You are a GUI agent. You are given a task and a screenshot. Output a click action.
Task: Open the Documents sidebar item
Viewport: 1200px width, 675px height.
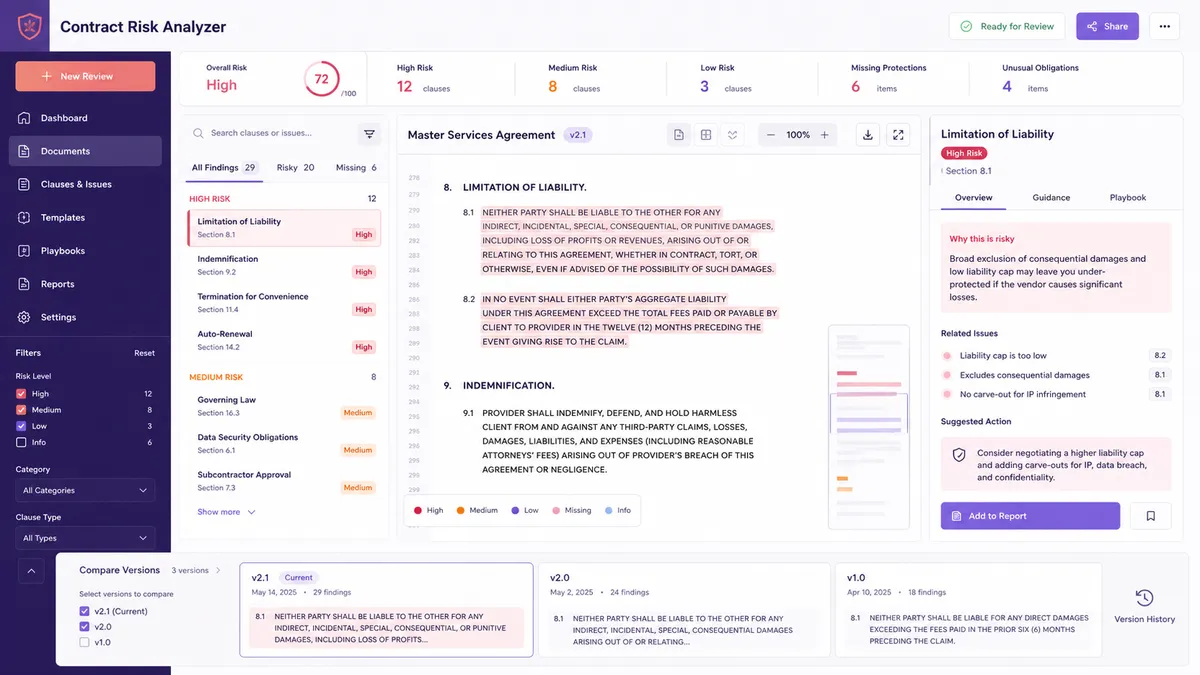point(85,151)
